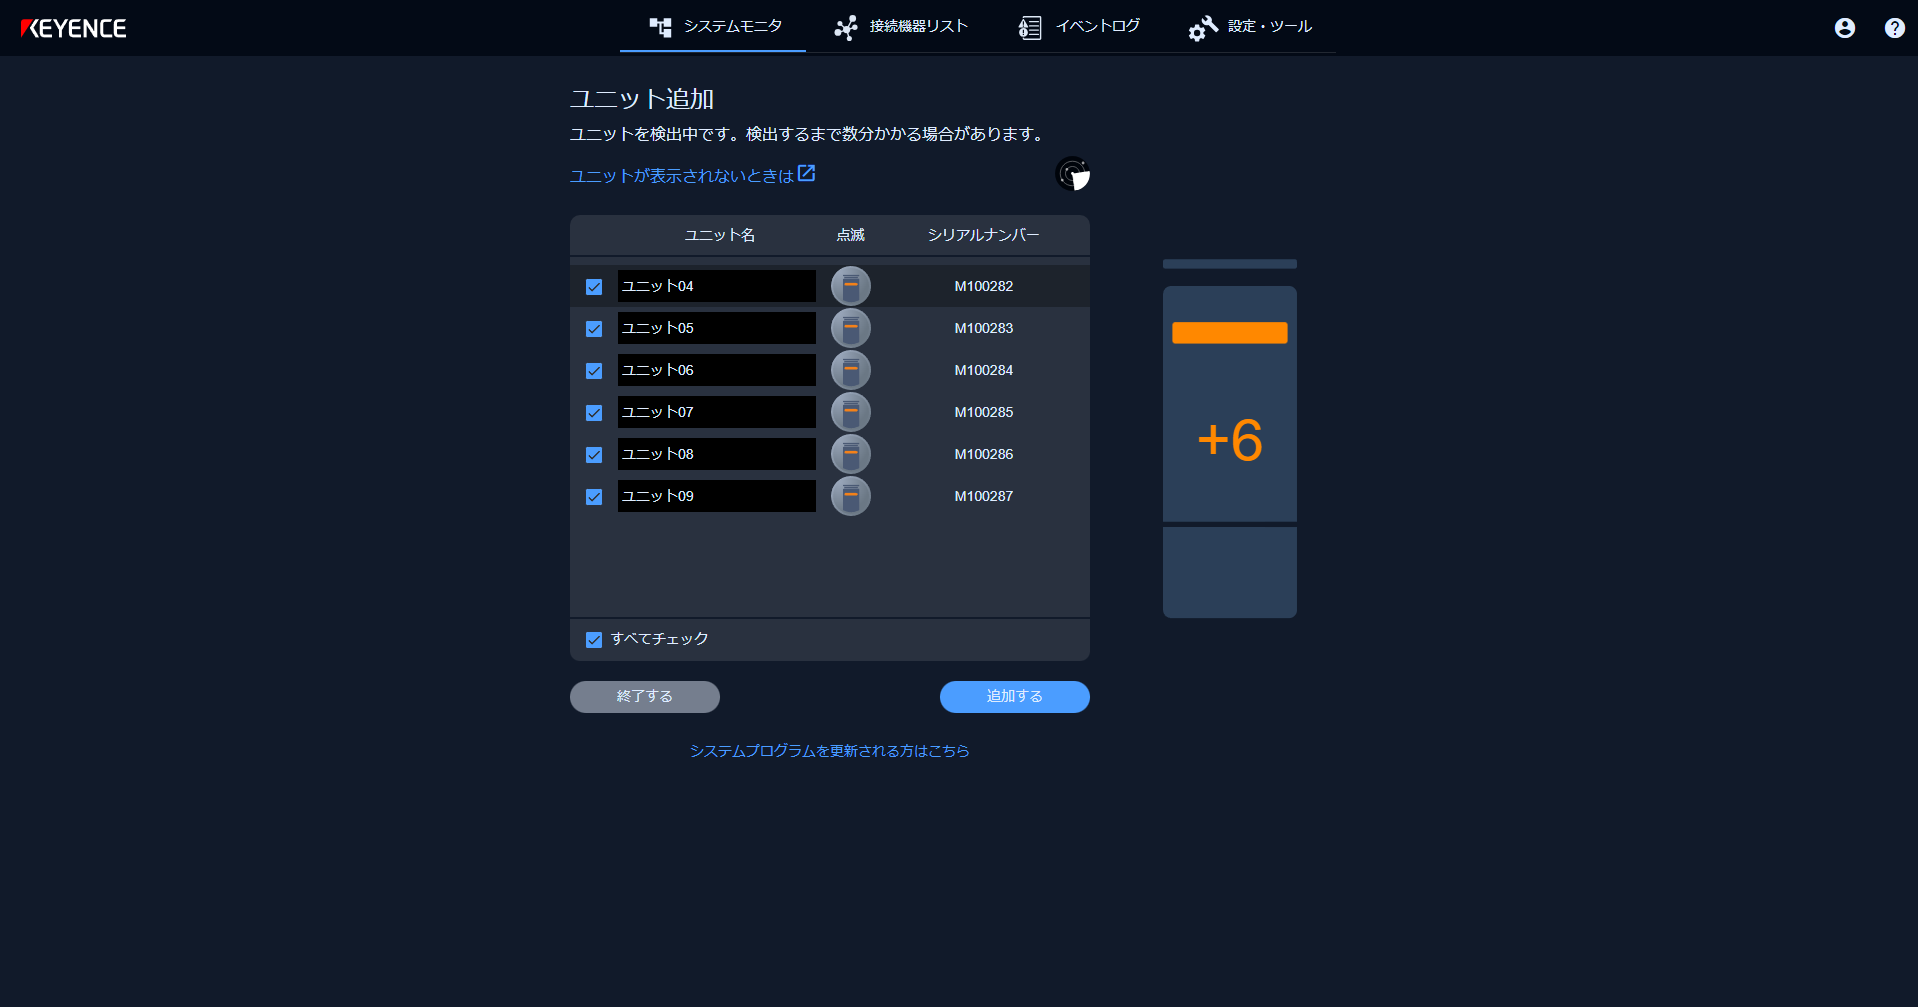Image resolution: width=1918 pixels, height=1007 pixels.
Task: Go to the イベントログ tab
Action: [1079, 27]
